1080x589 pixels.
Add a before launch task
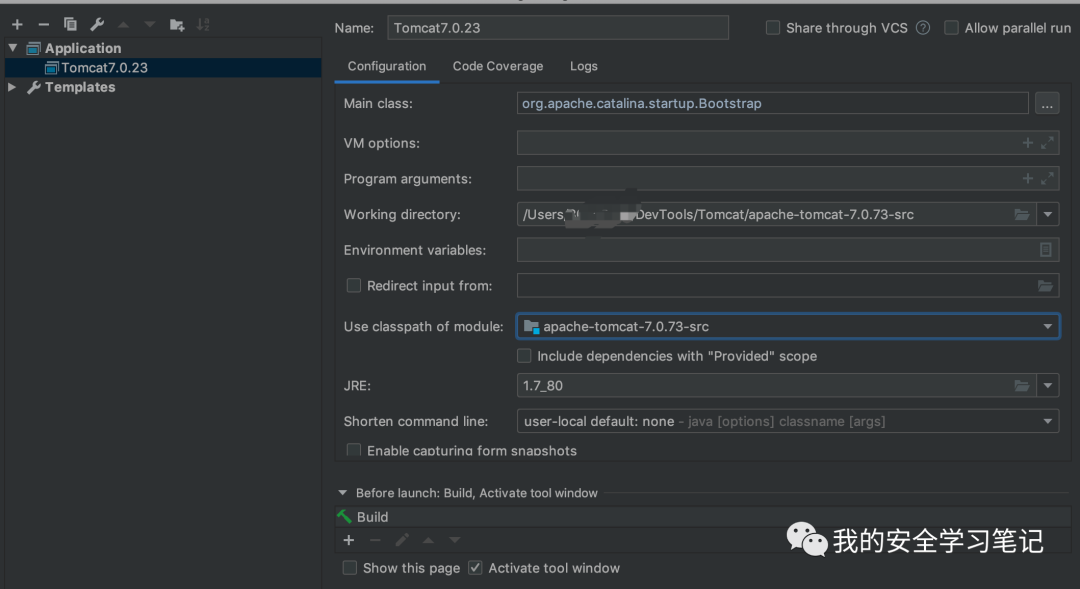point(349,540)
